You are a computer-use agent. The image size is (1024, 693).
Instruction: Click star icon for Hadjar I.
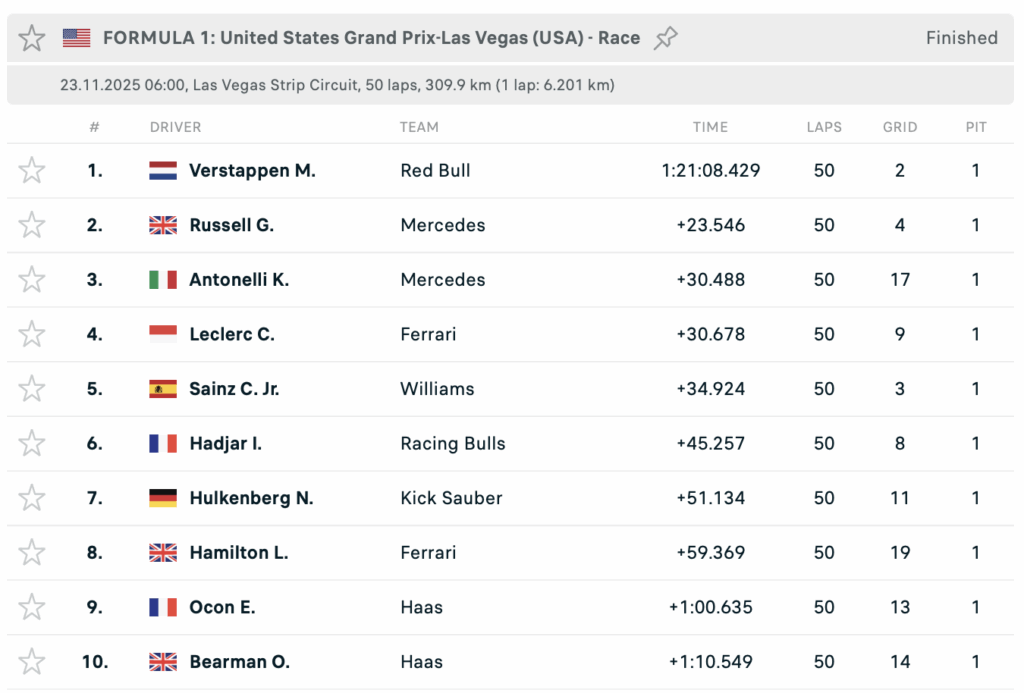[32, 443]
